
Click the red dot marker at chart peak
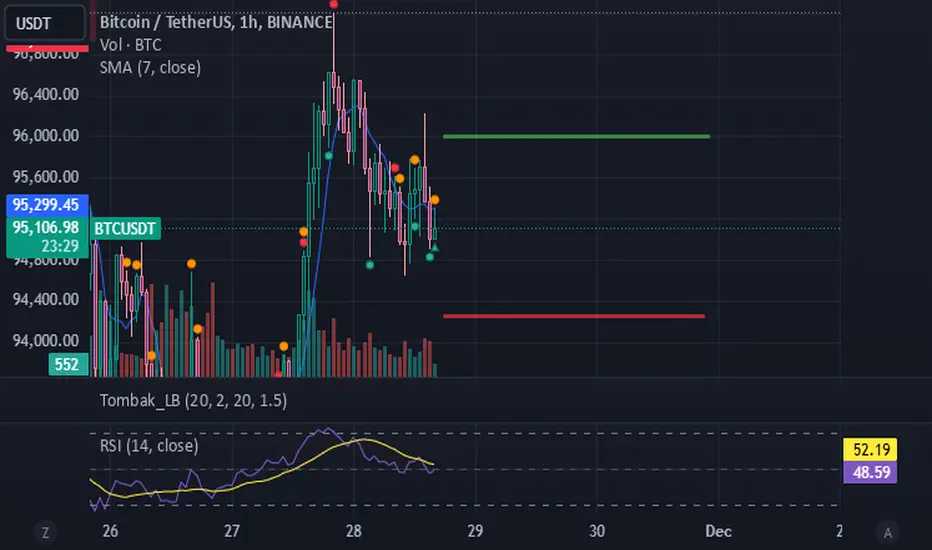click(x=333, y=4)
